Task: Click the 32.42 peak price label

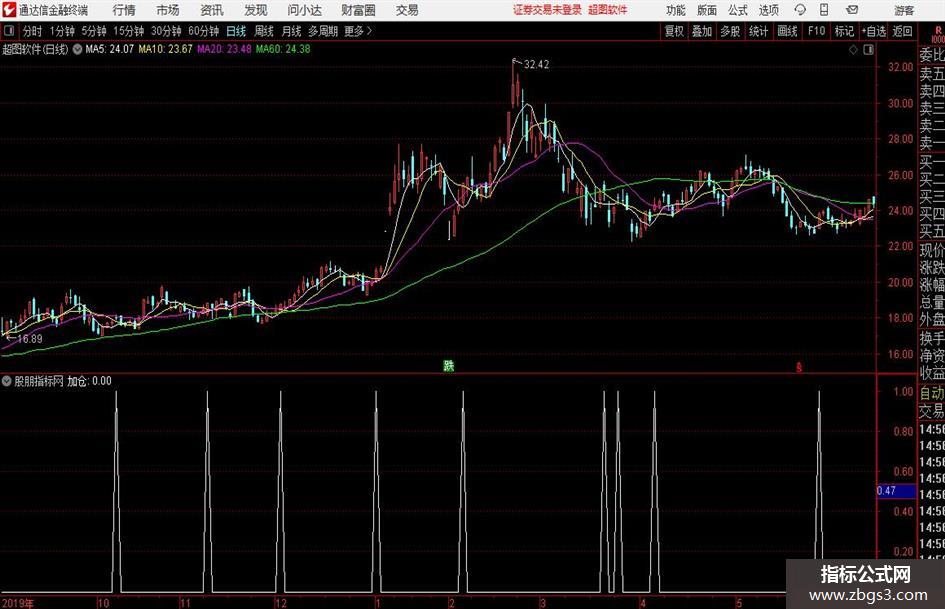Action: (x=536, y=65)
